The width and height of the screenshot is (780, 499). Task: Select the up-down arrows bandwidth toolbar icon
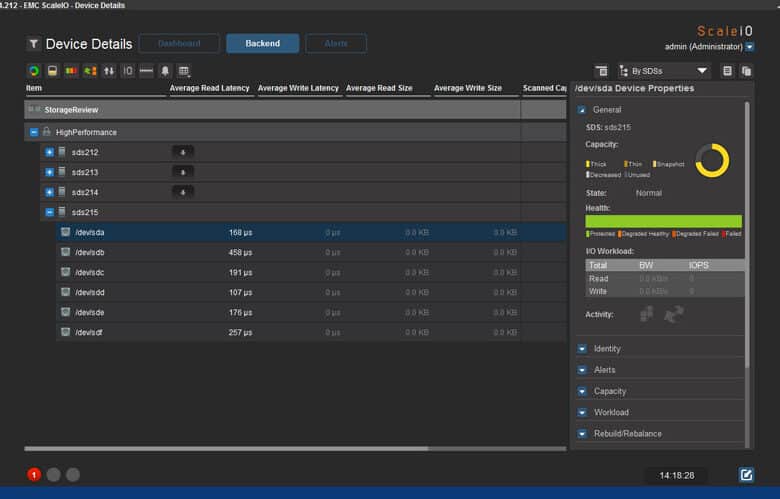[109, 71]
